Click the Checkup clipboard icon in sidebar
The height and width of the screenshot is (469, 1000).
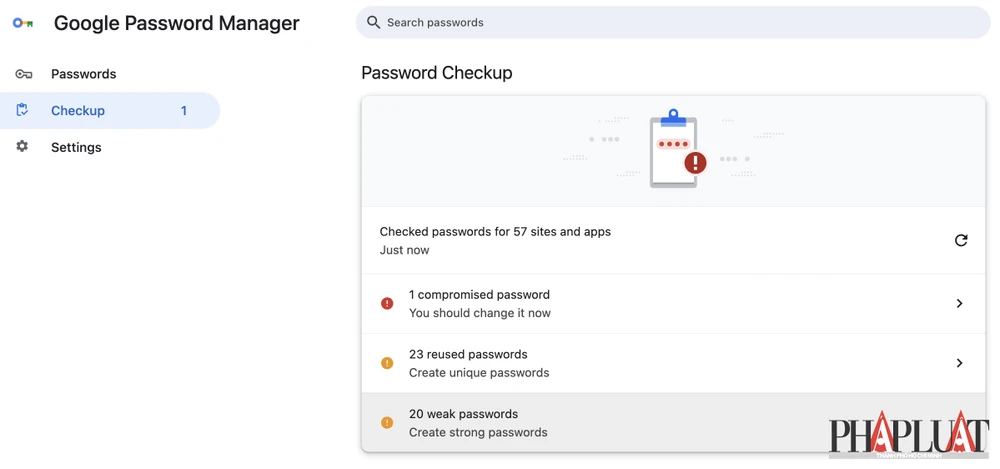23,110
